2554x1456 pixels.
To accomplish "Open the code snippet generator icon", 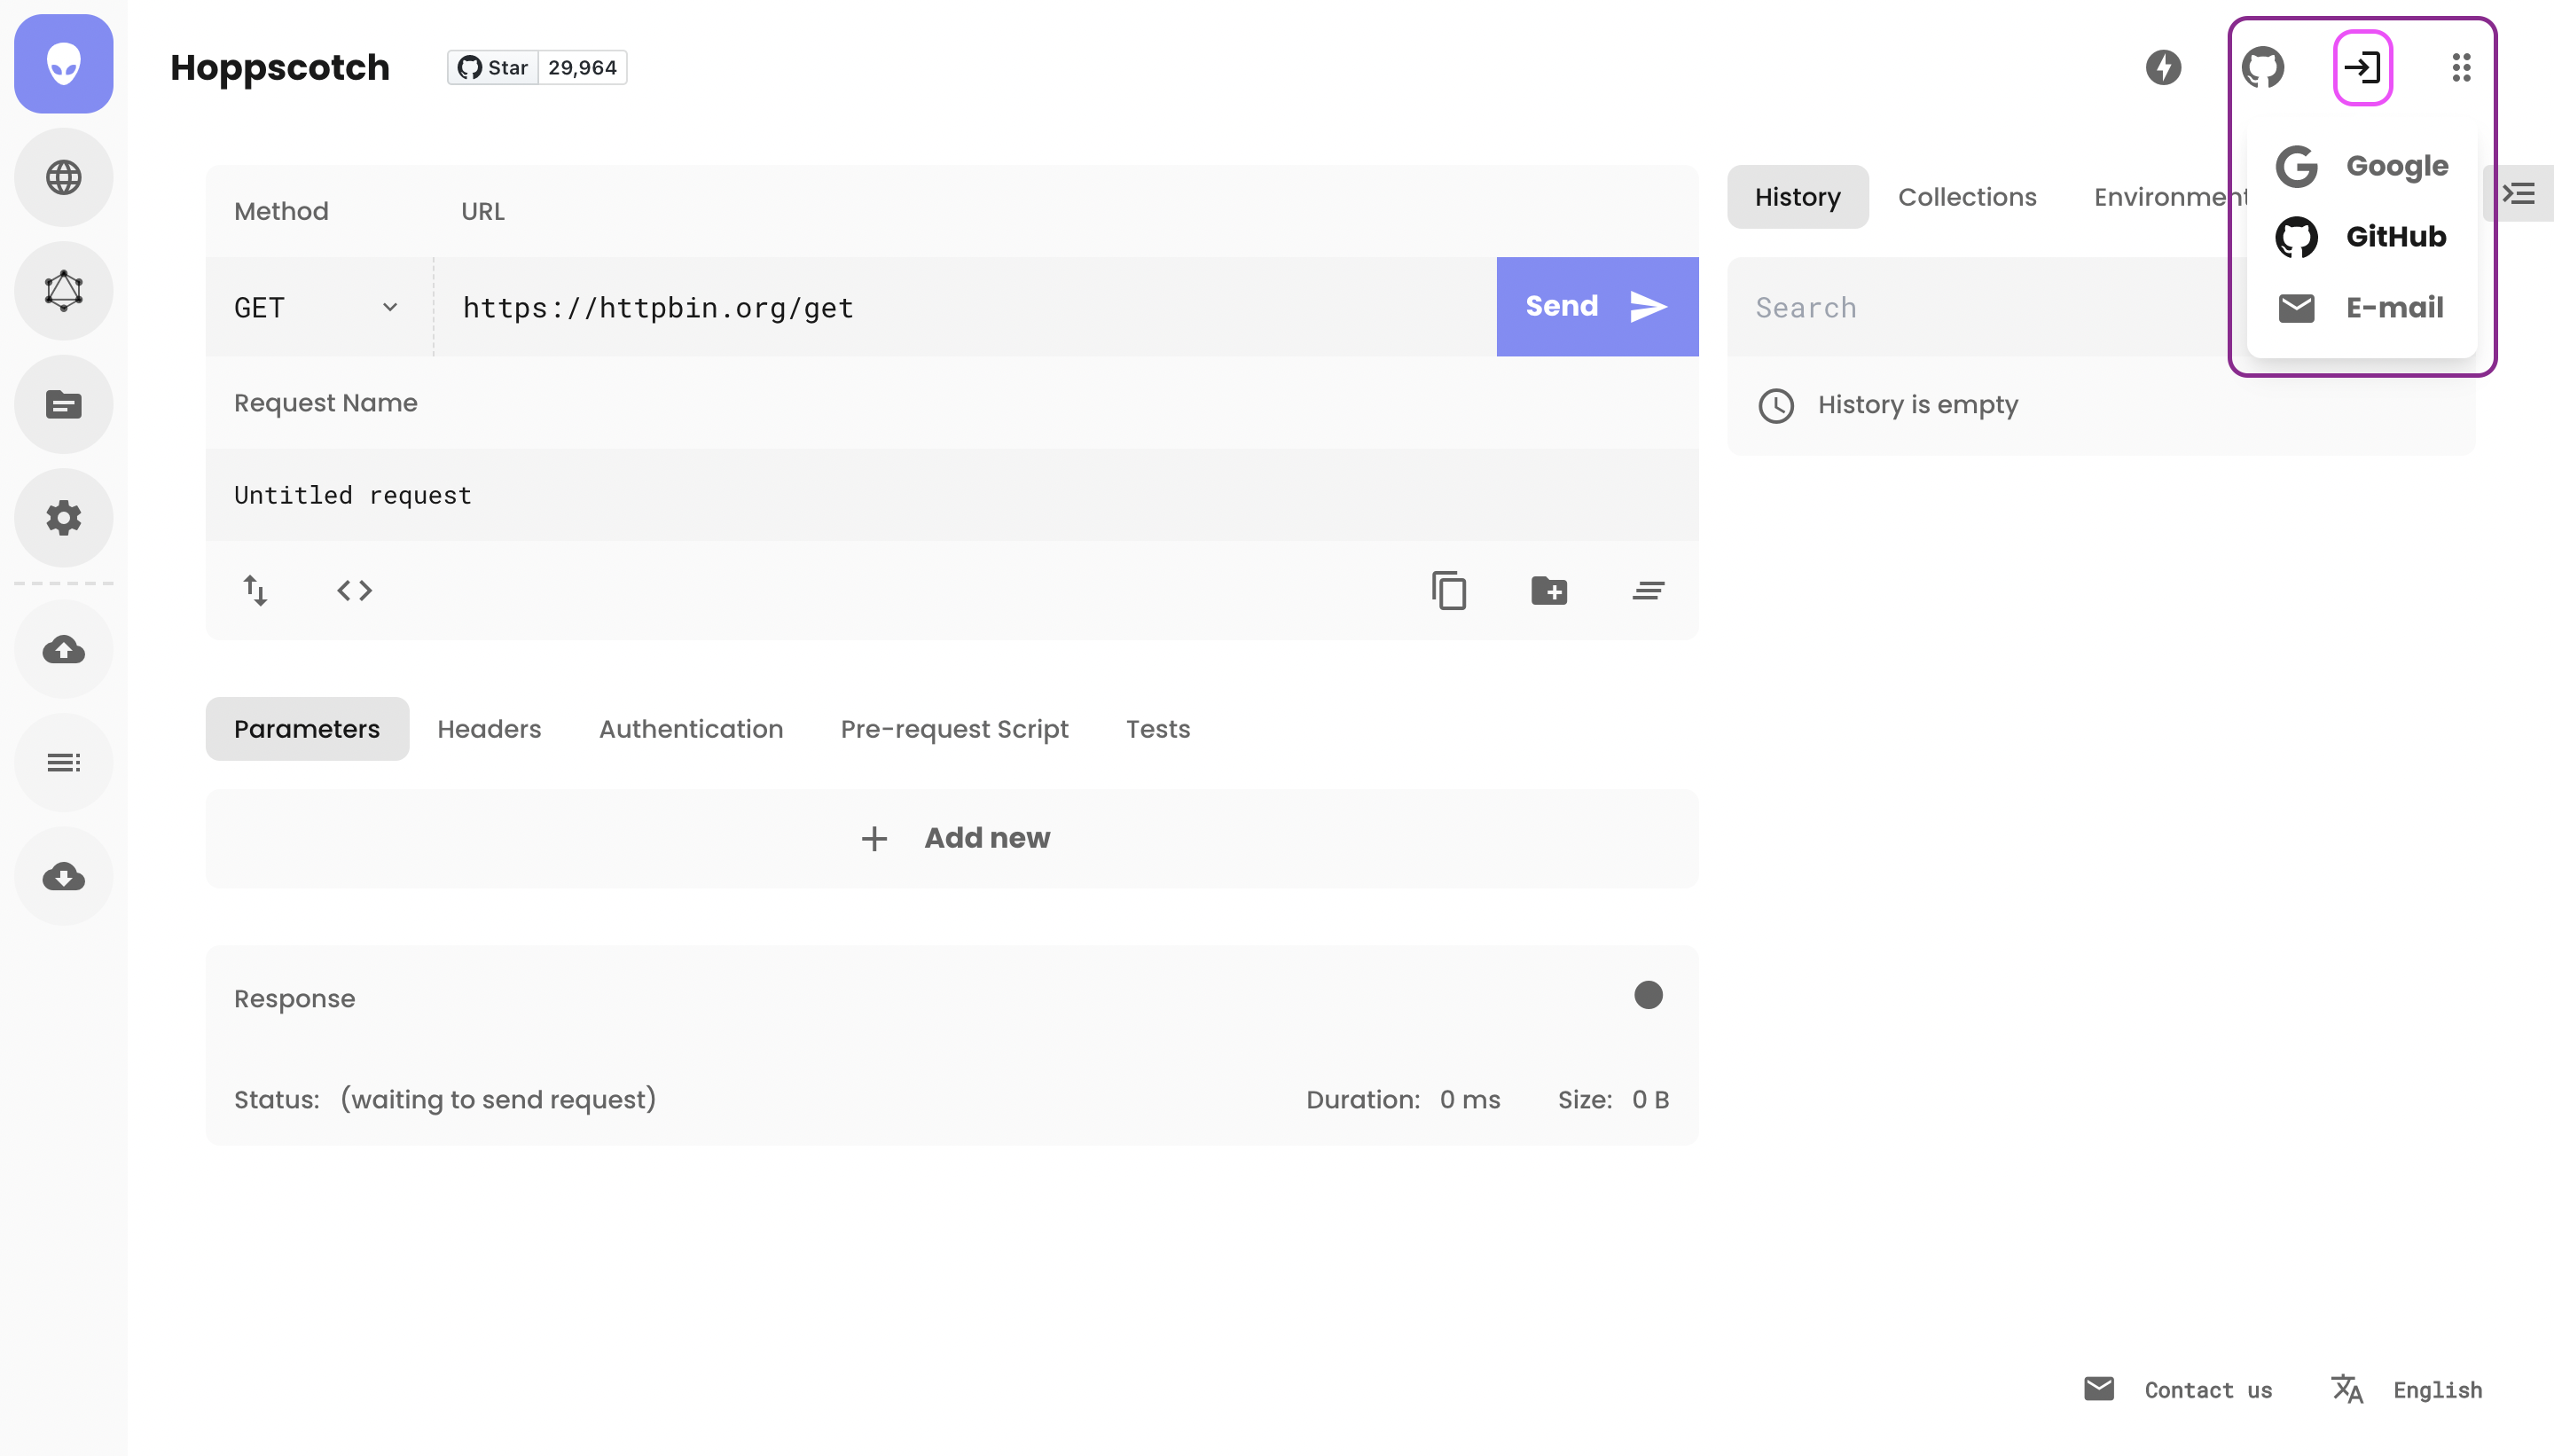I will pos(353,590).
